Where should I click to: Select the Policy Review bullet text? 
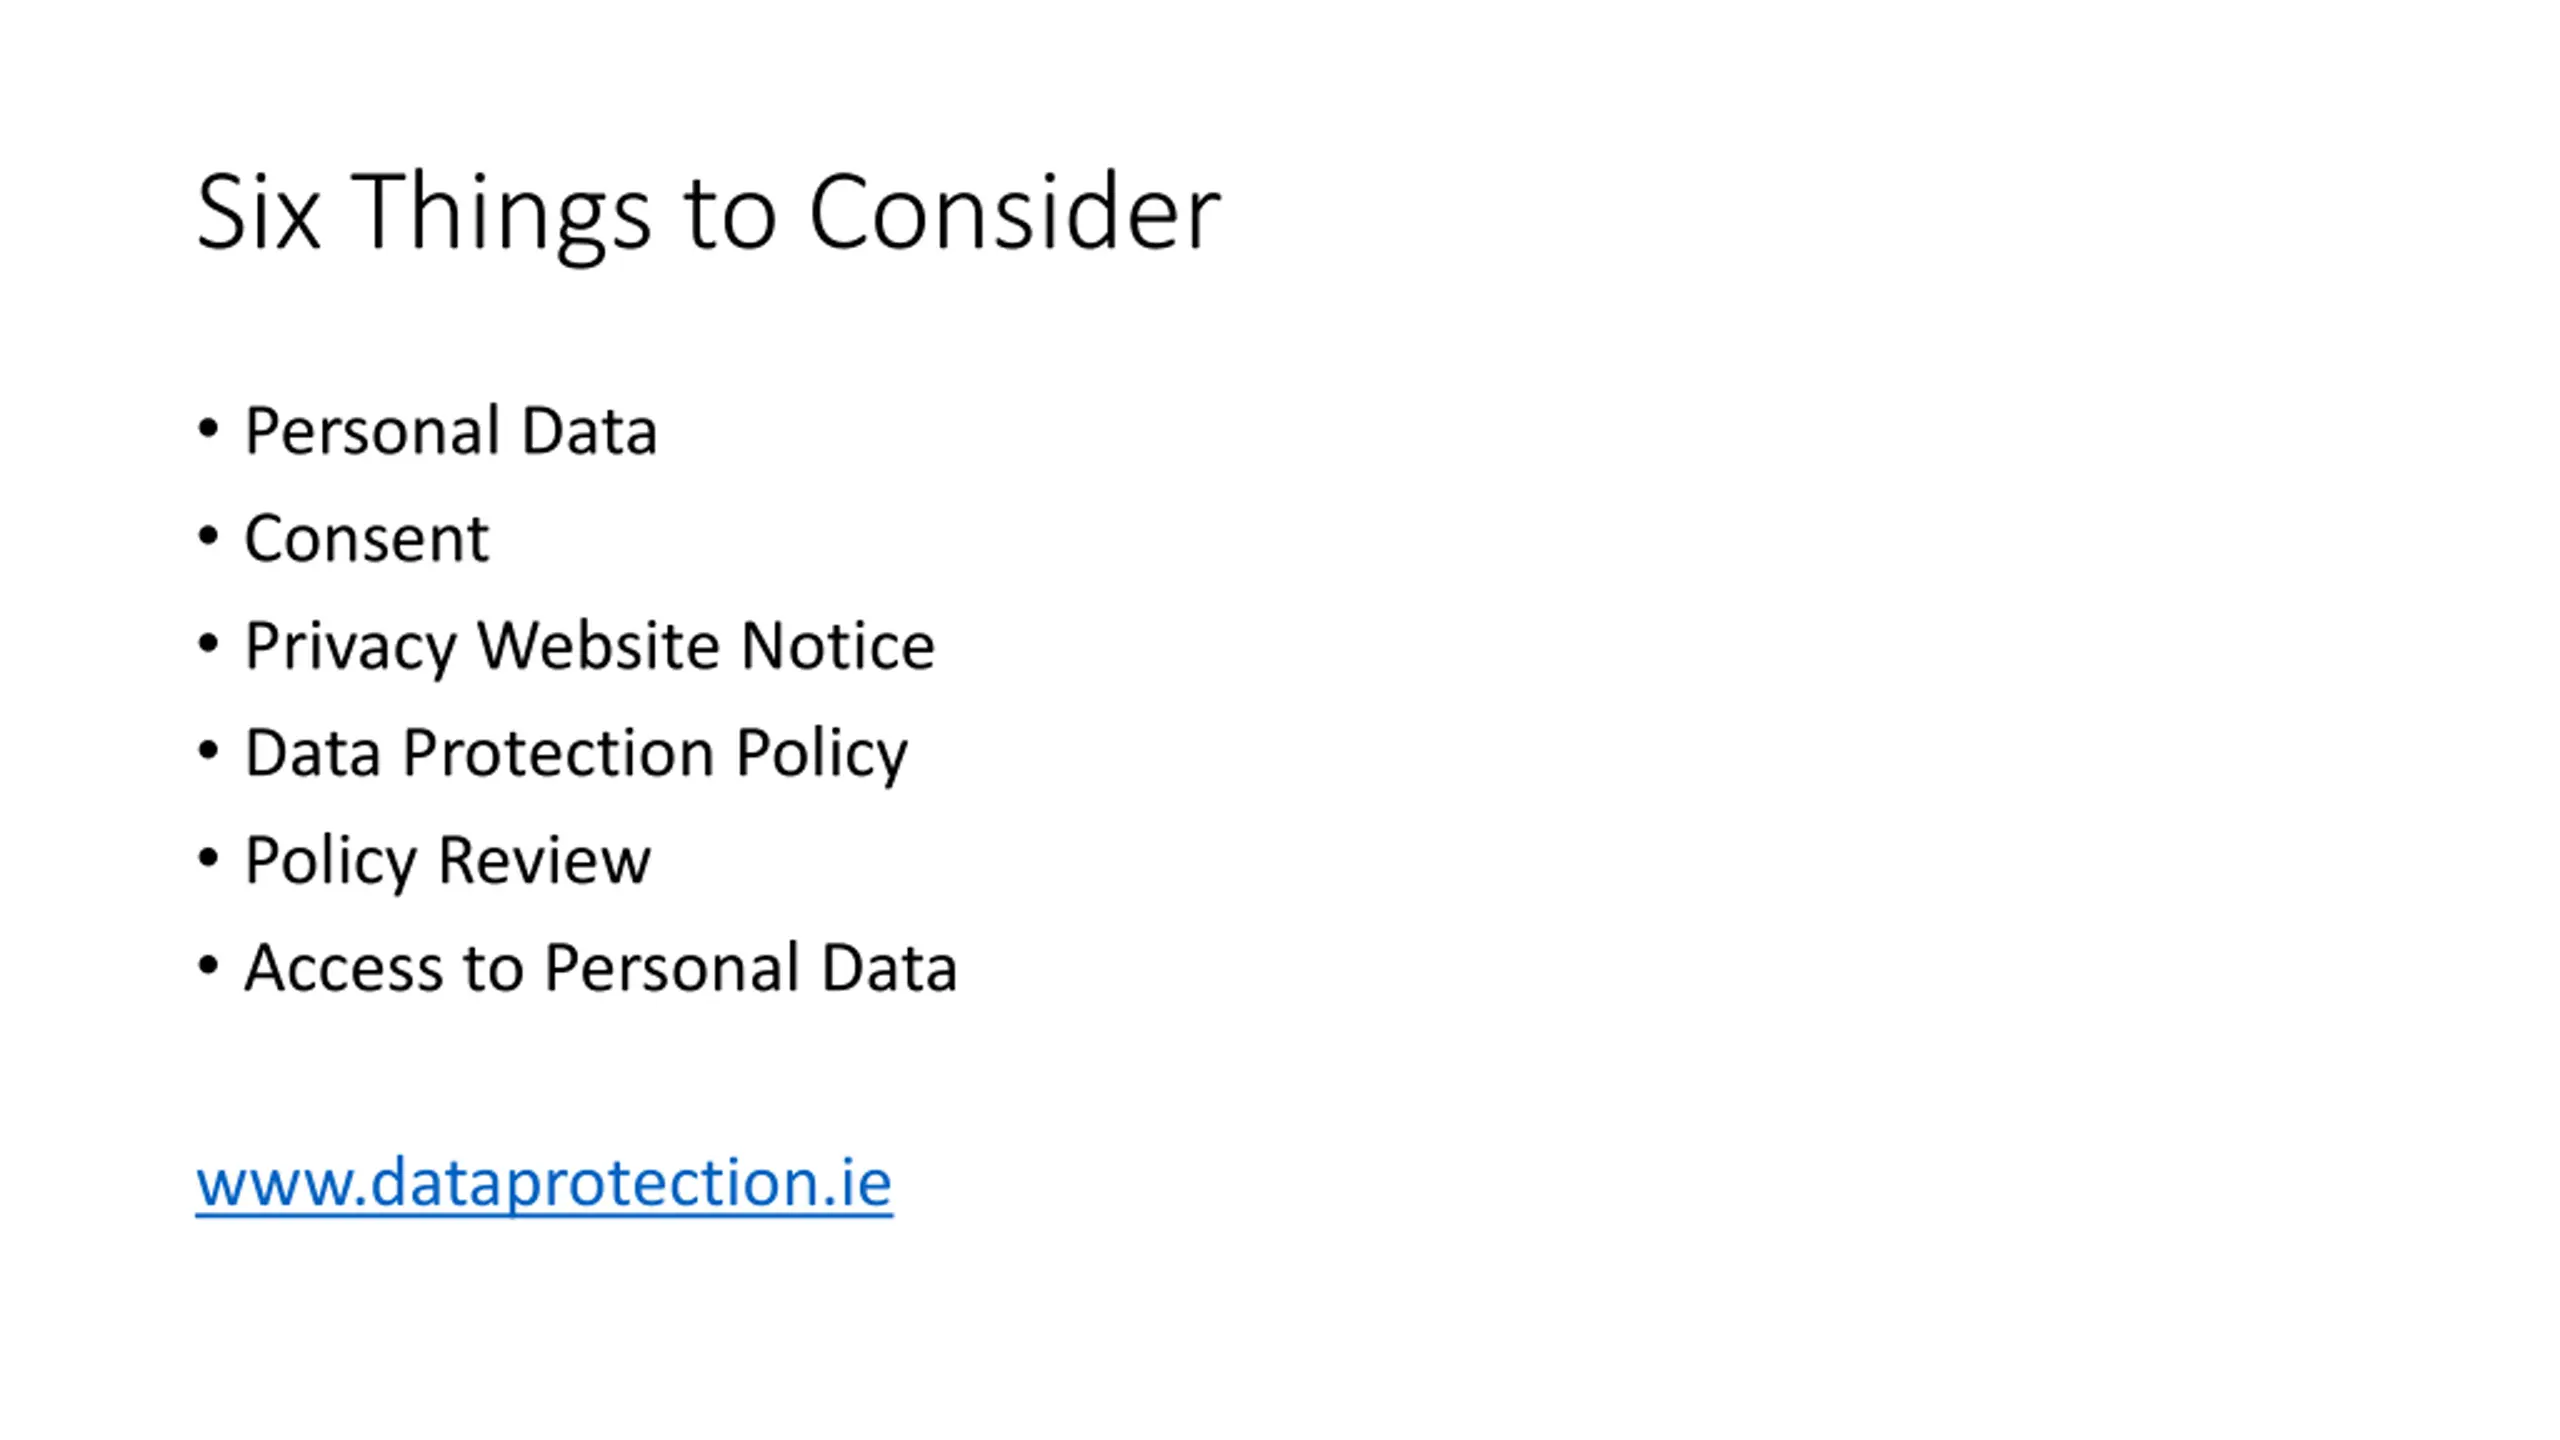447,861
